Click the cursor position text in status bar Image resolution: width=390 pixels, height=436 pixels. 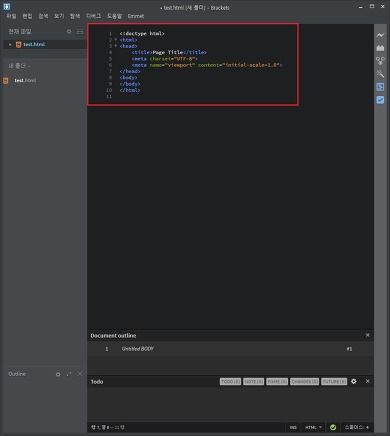tap(108, 427)
